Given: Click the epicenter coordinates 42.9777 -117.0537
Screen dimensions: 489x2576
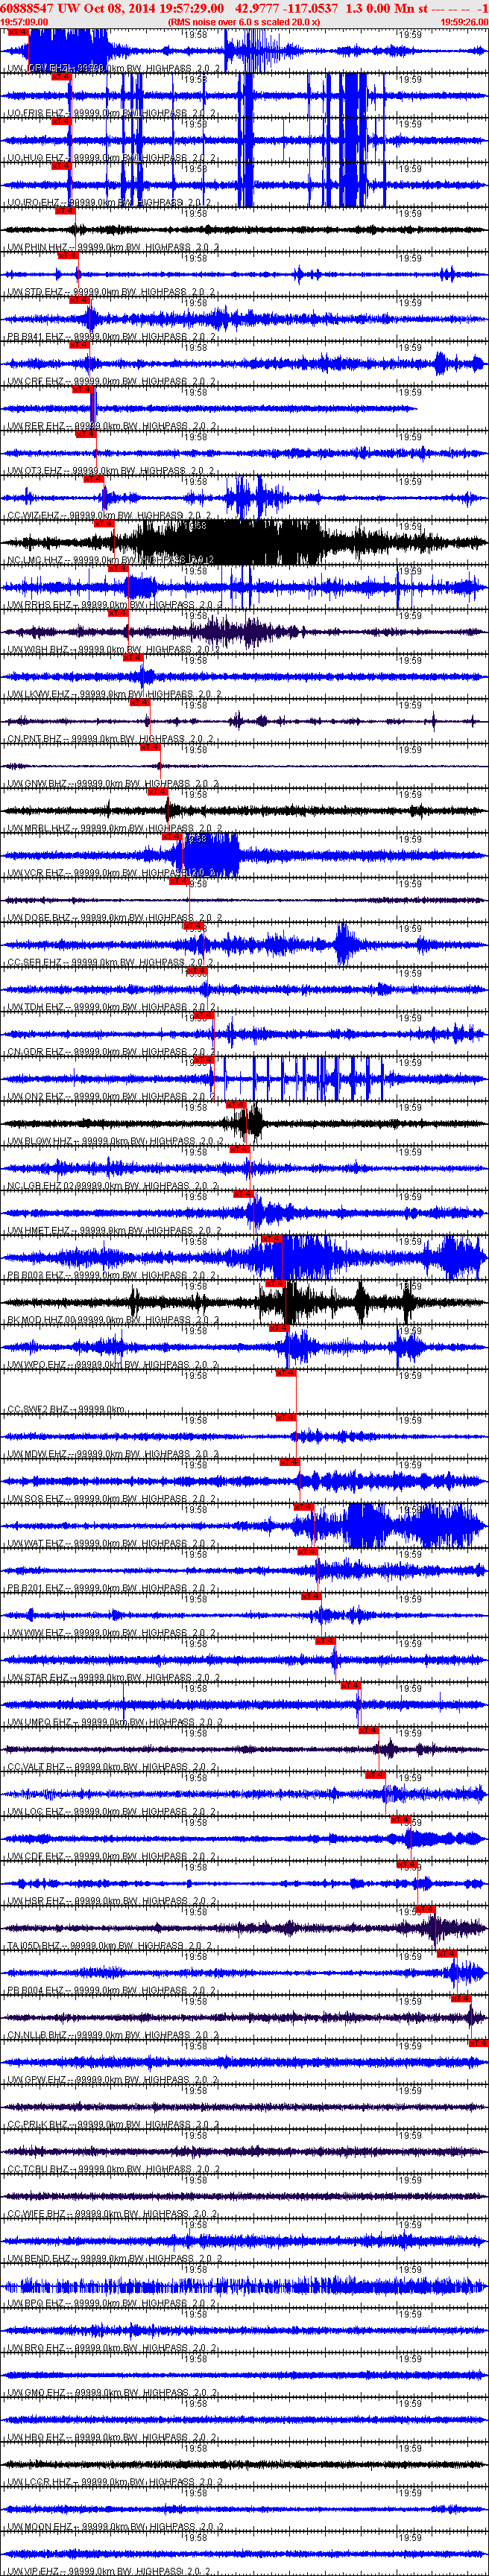Looking at the screenshot, I should click(x=286, y=8).
